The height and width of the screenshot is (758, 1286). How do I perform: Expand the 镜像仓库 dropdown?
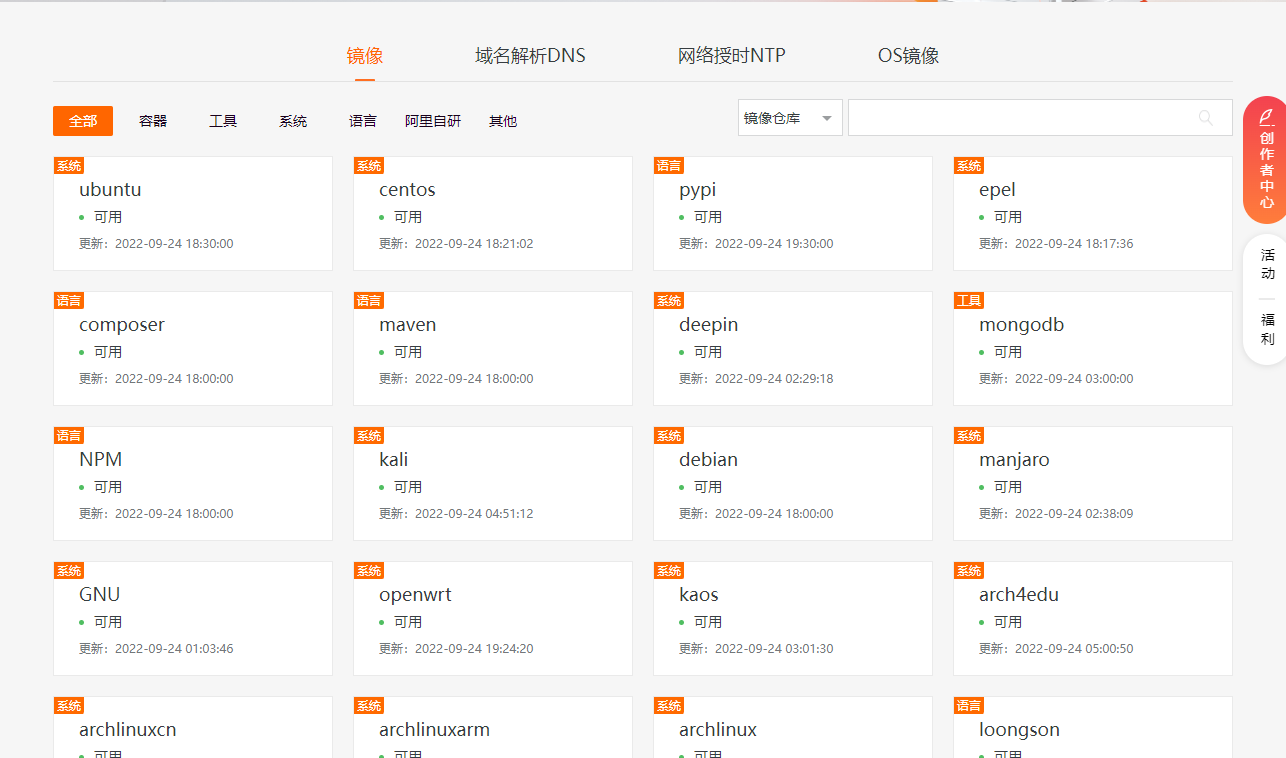click(790, 118)
